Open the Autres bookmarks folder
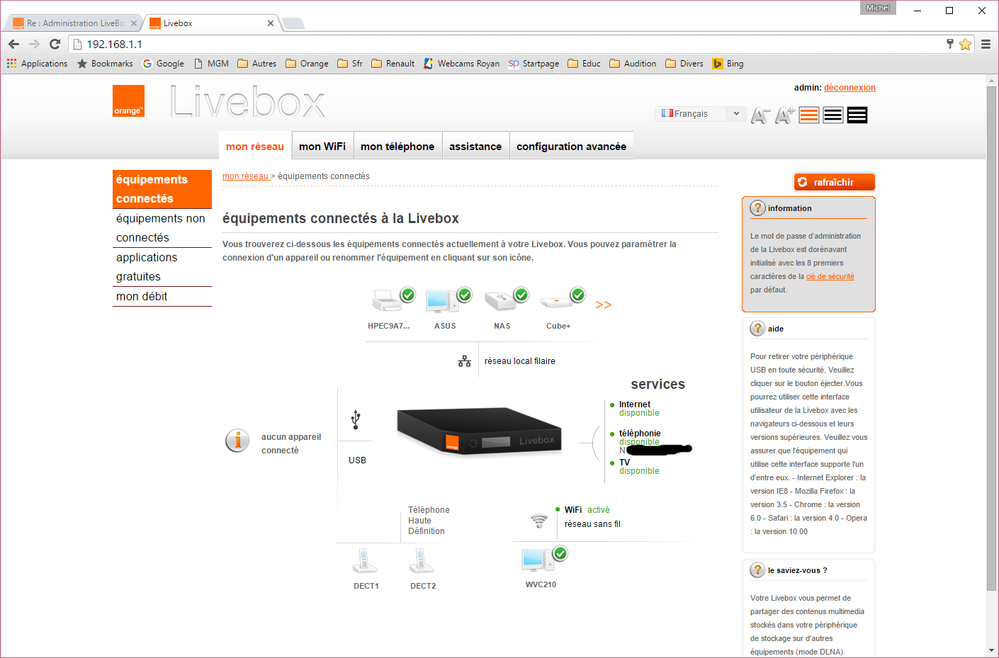The width and height of the screenshot is (999, 658). [257, 64]
